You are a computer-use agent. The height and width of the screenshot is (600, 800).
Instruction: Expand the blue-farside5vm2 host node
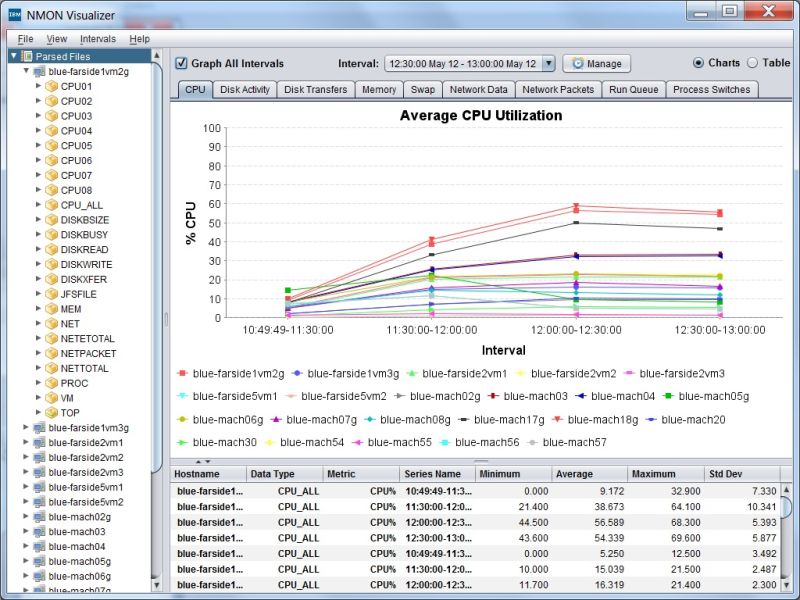[26, 502]
